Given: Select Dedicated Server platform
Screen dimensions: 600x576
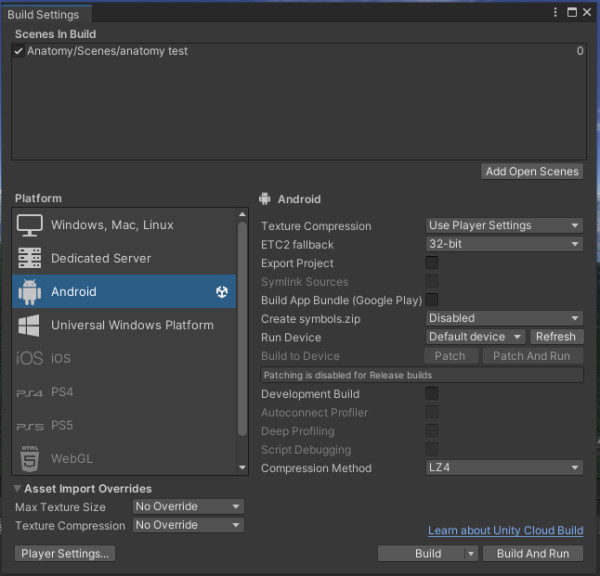Looking at the screenshot, I should pos(124,258).
